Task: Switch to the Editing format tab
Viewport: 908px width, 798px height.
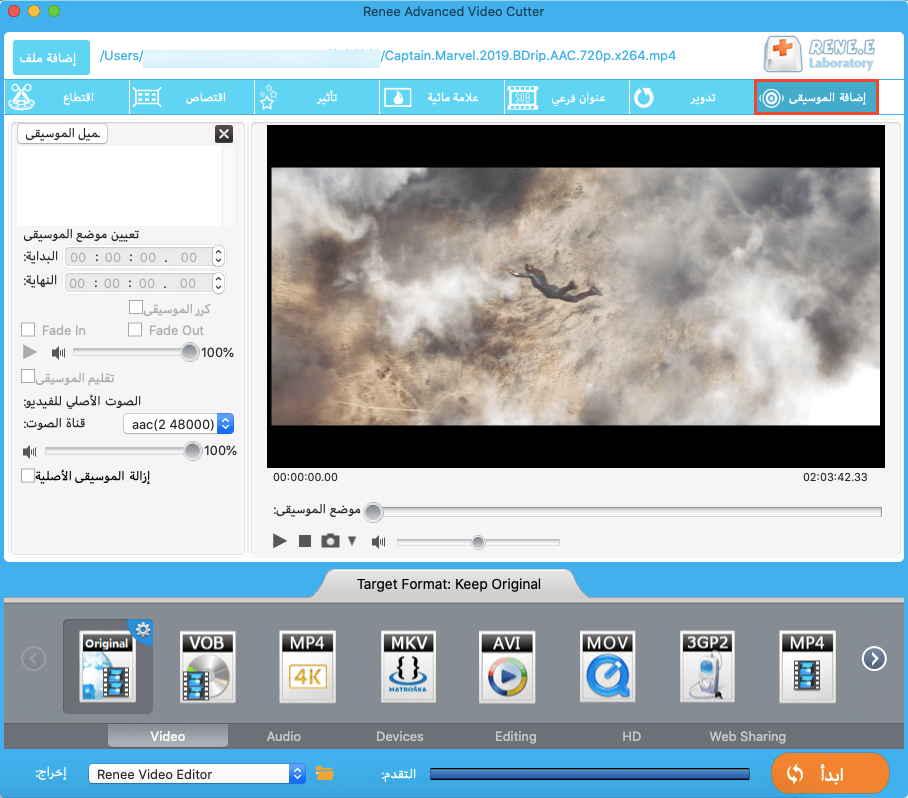Action: click(x=515, y=736)
